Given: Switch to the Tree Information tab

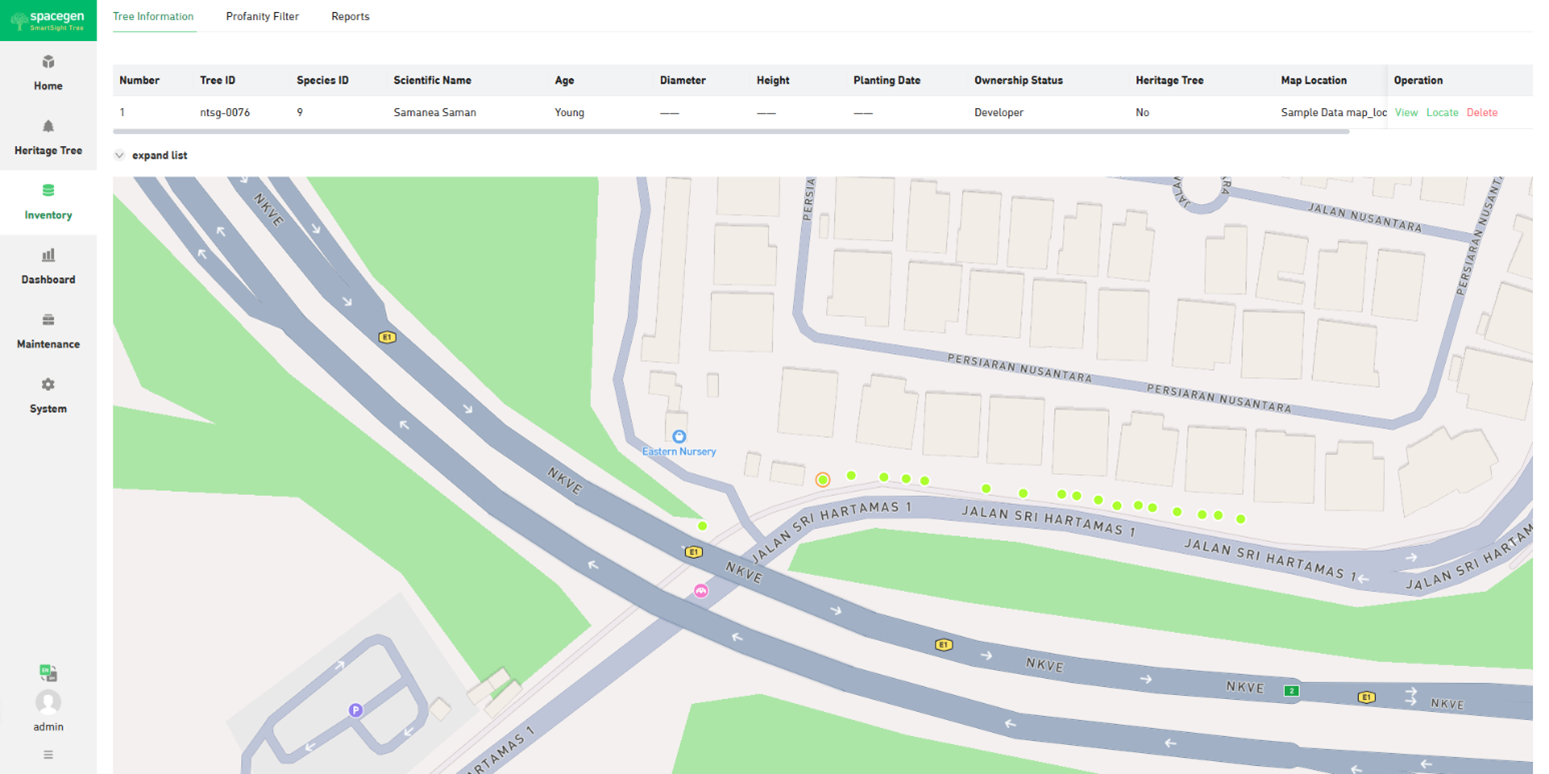Looking at the screenshot, I should [x=153, y=17].
